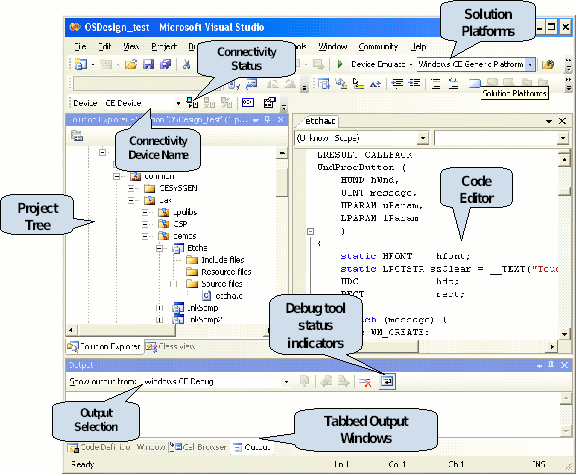Close the etcha.c editor document
The height and width of the screenshot is (474, 576).
coord(562,121)
